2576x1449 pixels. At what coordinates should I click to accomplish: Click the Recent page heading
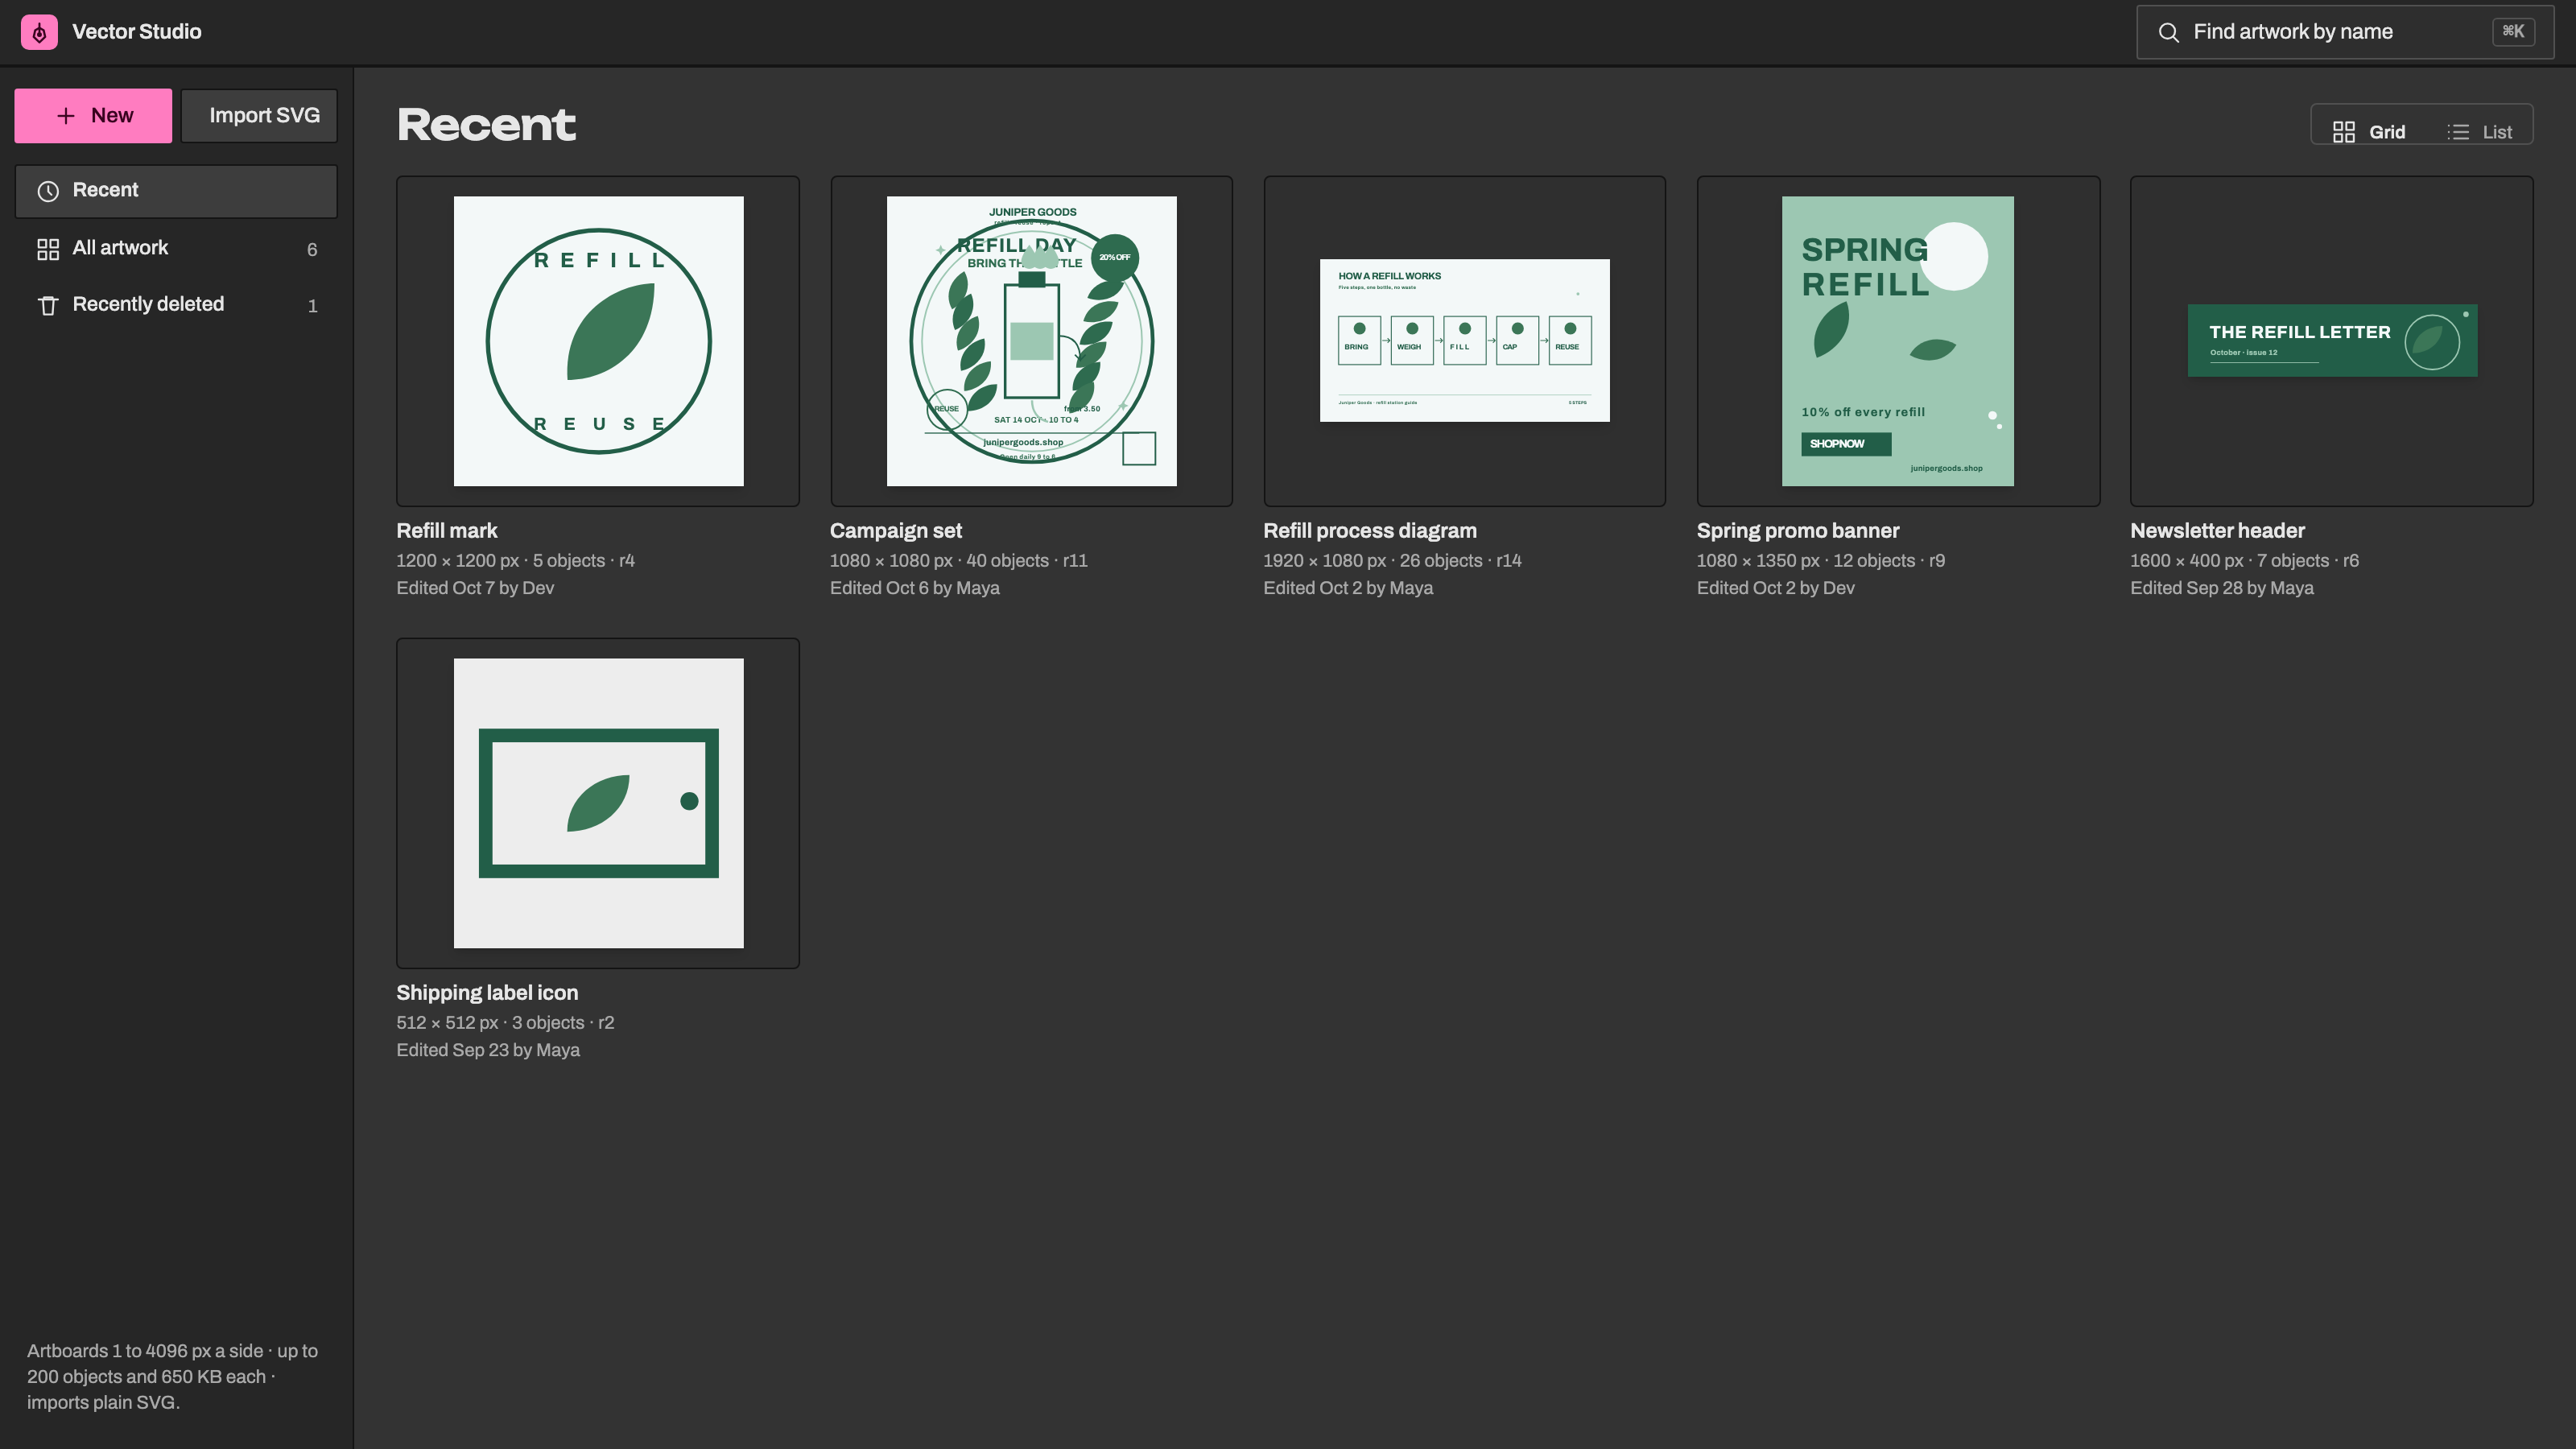(x=486, y=125)
